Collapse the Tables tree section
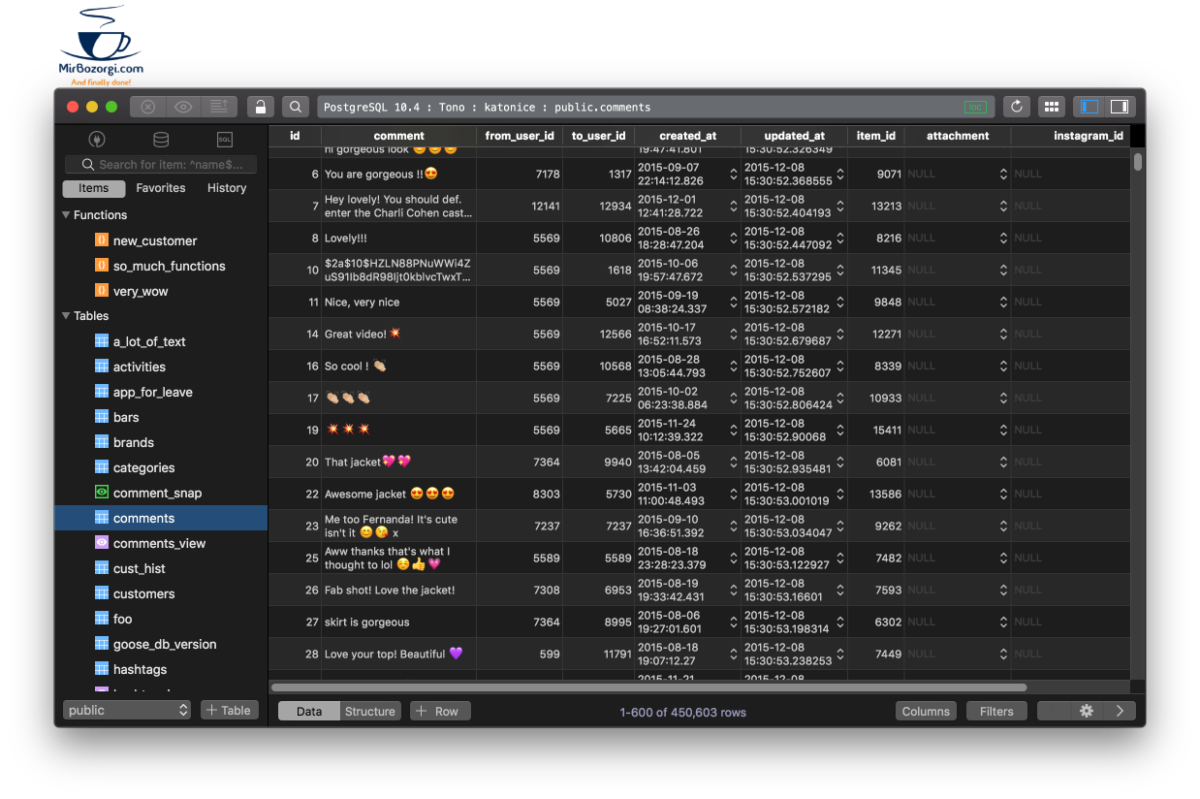This screenshot has width=1200, height=799. pos(66,316)
